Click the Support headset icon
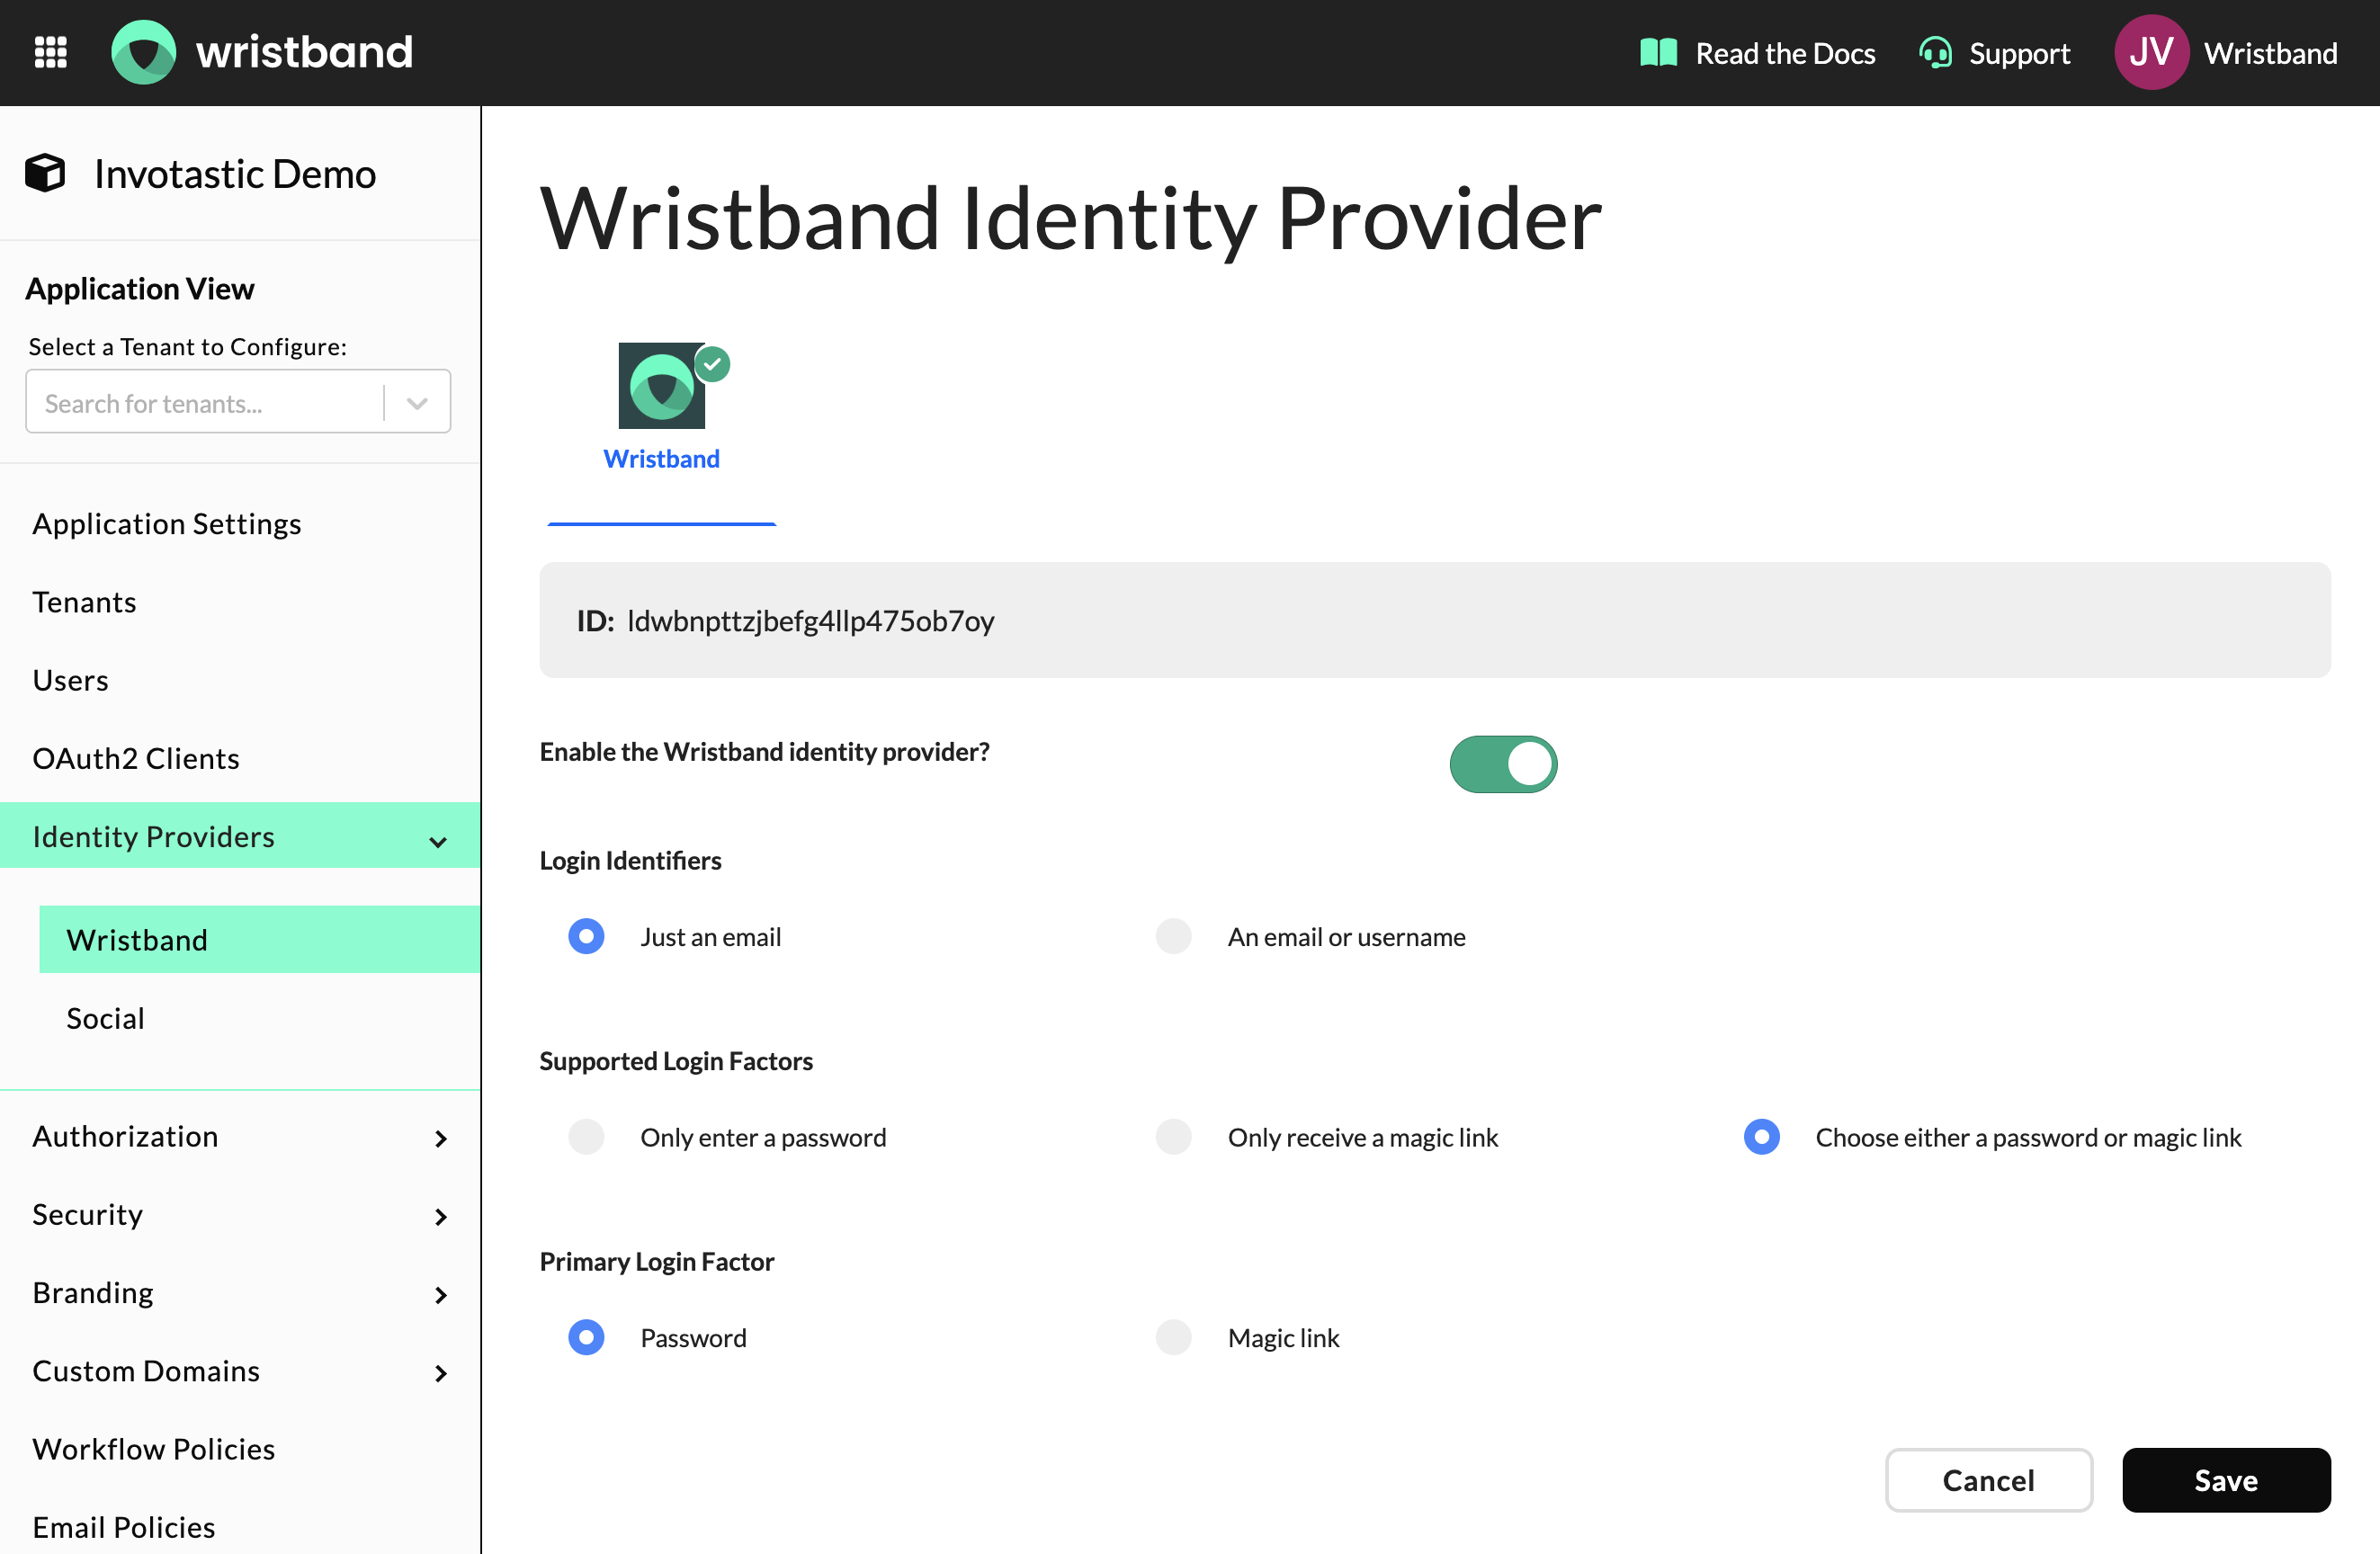This screenshot has width=2380, height=1554. (x=1935, y=53)
